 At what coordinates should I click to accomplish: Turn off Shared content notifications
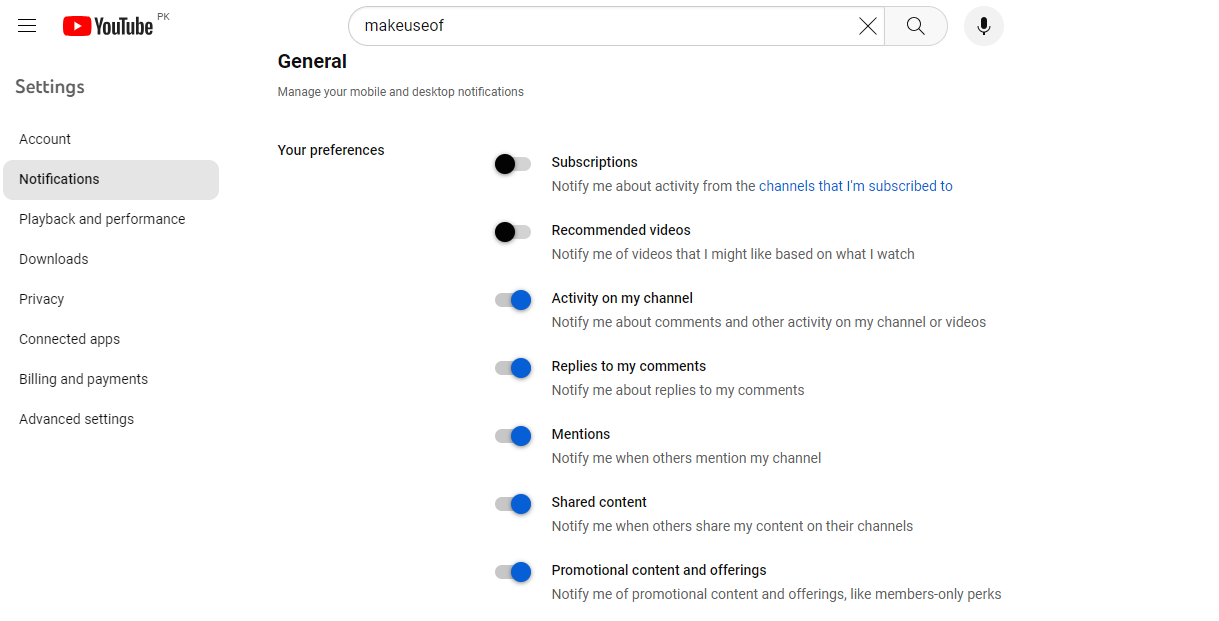pos(512,504)
